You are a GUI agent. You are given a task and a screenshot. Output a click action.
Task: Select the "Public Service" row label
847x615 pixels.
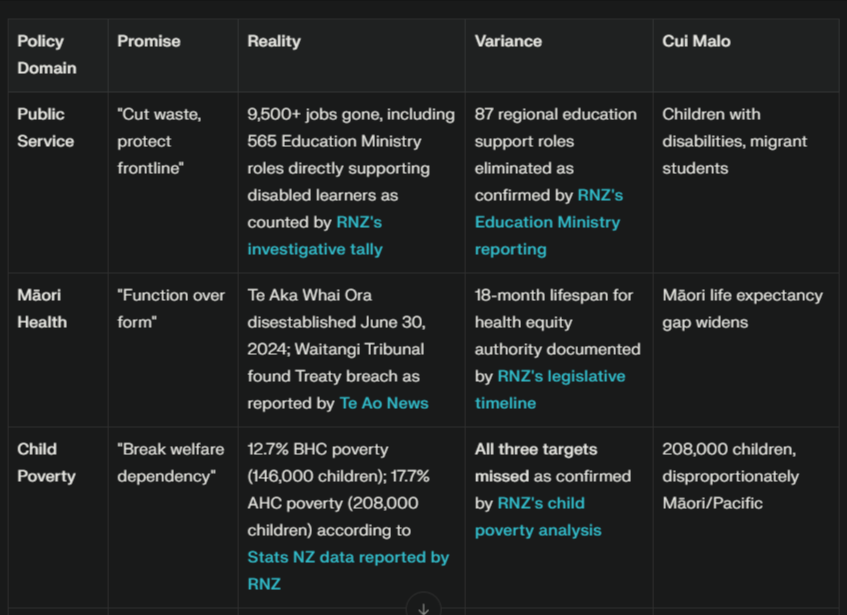pos(45,128)
